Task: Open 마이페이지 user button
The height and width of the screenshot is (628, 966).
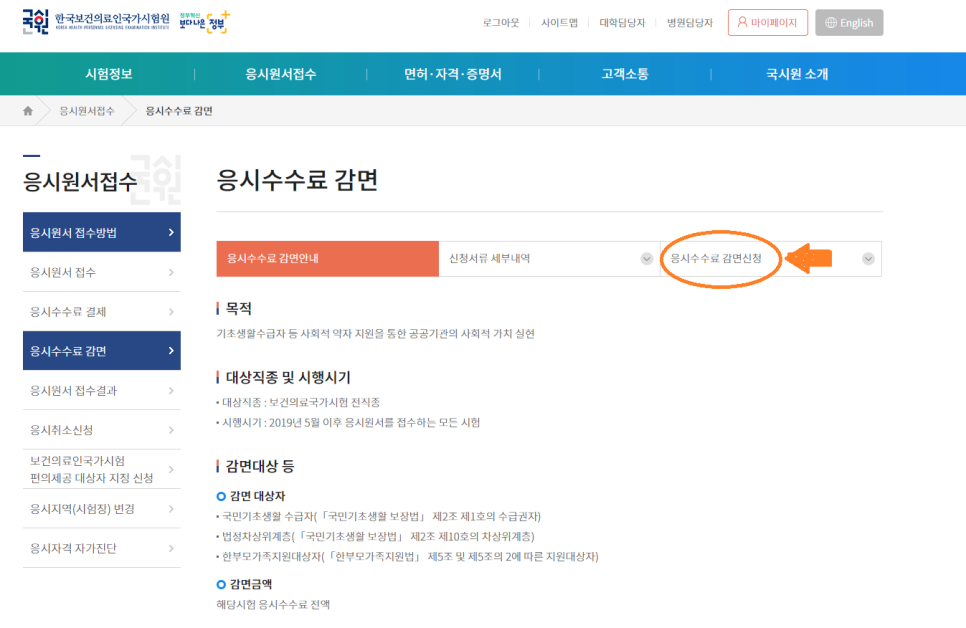Action: (767, 22)
